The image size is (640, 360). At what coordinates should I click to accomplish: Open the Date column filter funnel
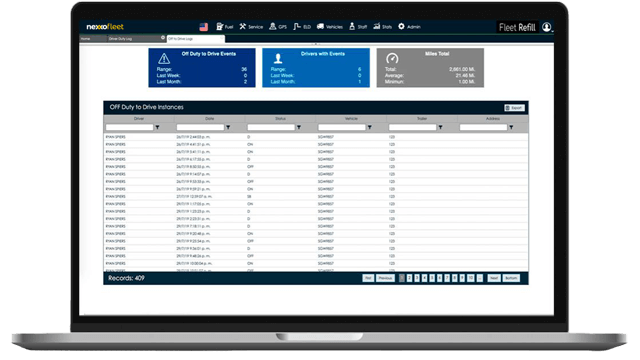tap(228, 127)
